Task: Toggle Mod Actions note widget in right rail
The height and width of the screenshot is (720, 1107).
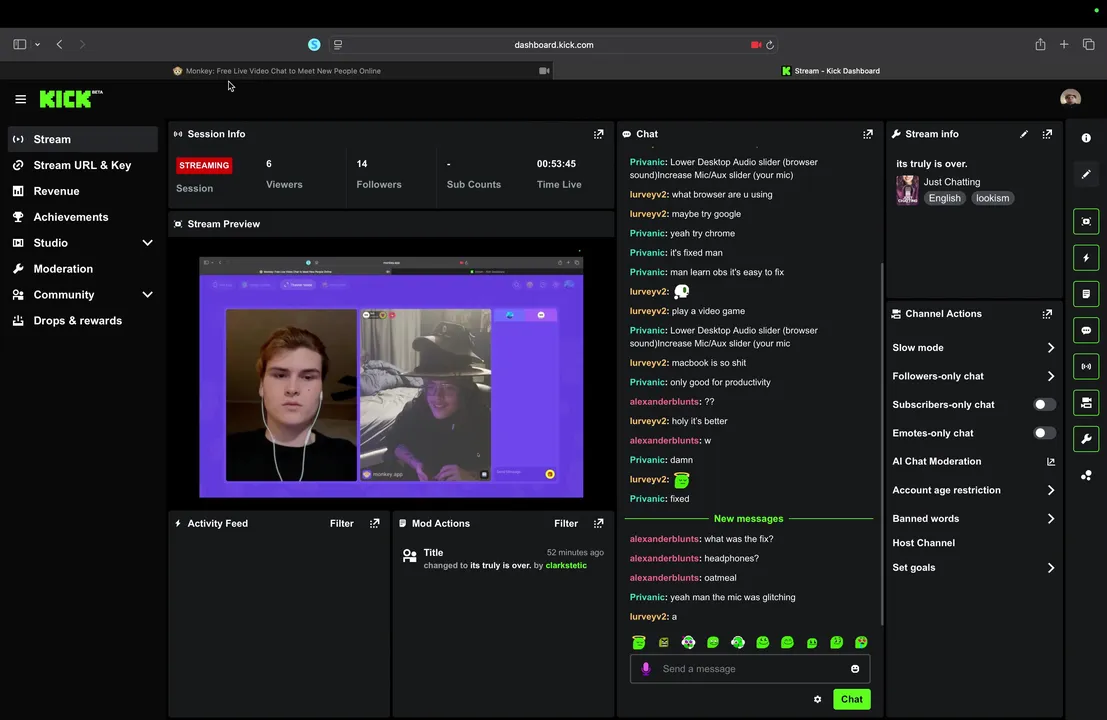Action: 1086,294
